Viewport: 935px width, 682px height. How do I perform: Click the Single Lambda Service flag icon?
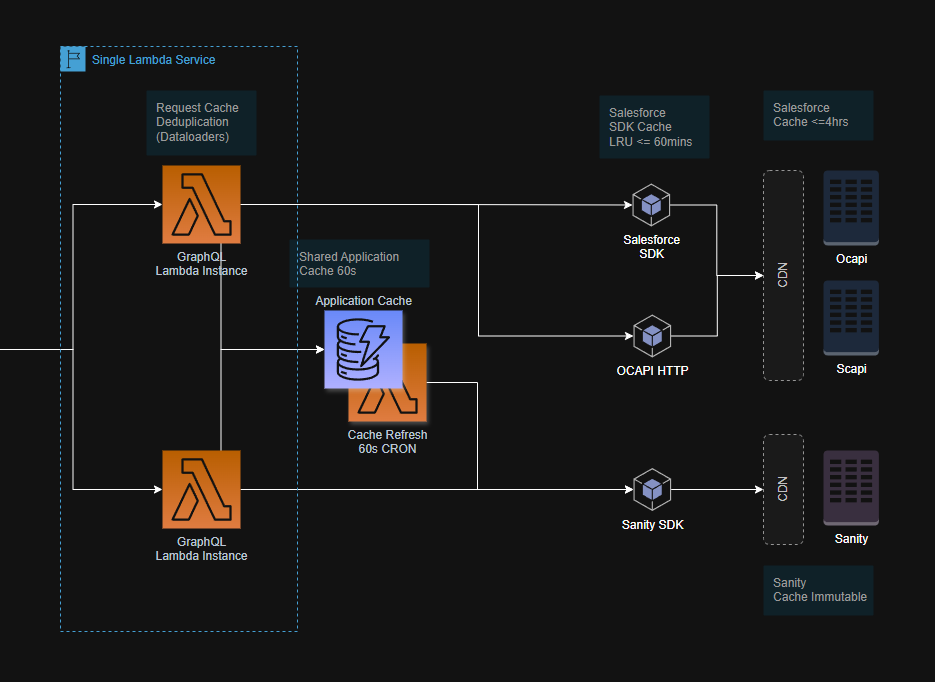click(73, 59)
